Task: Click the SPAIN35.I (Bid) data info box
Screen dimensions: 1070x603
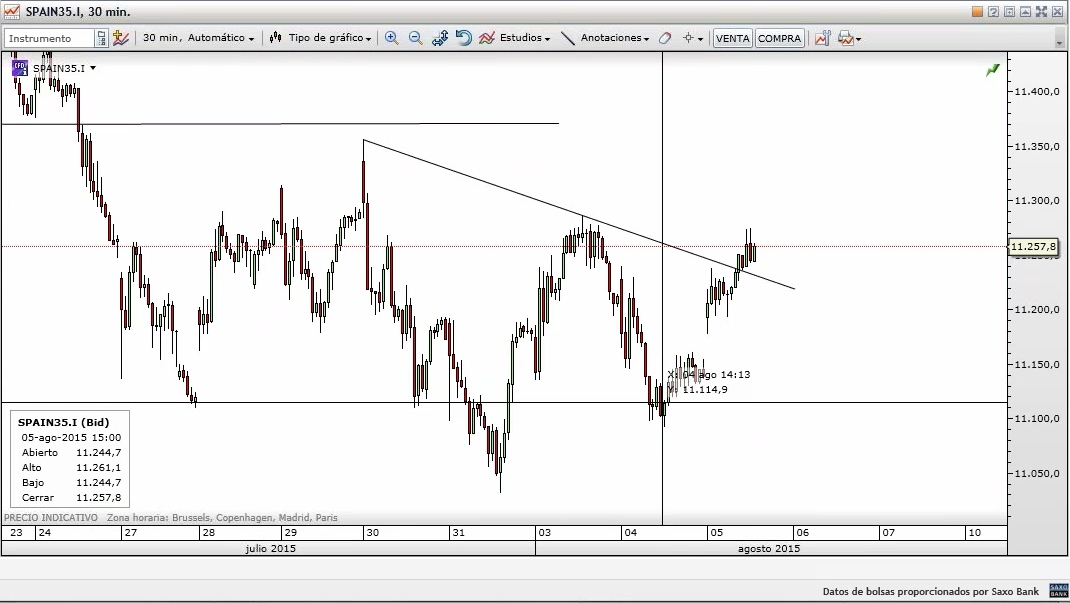Action: click(x=70, y=458)
